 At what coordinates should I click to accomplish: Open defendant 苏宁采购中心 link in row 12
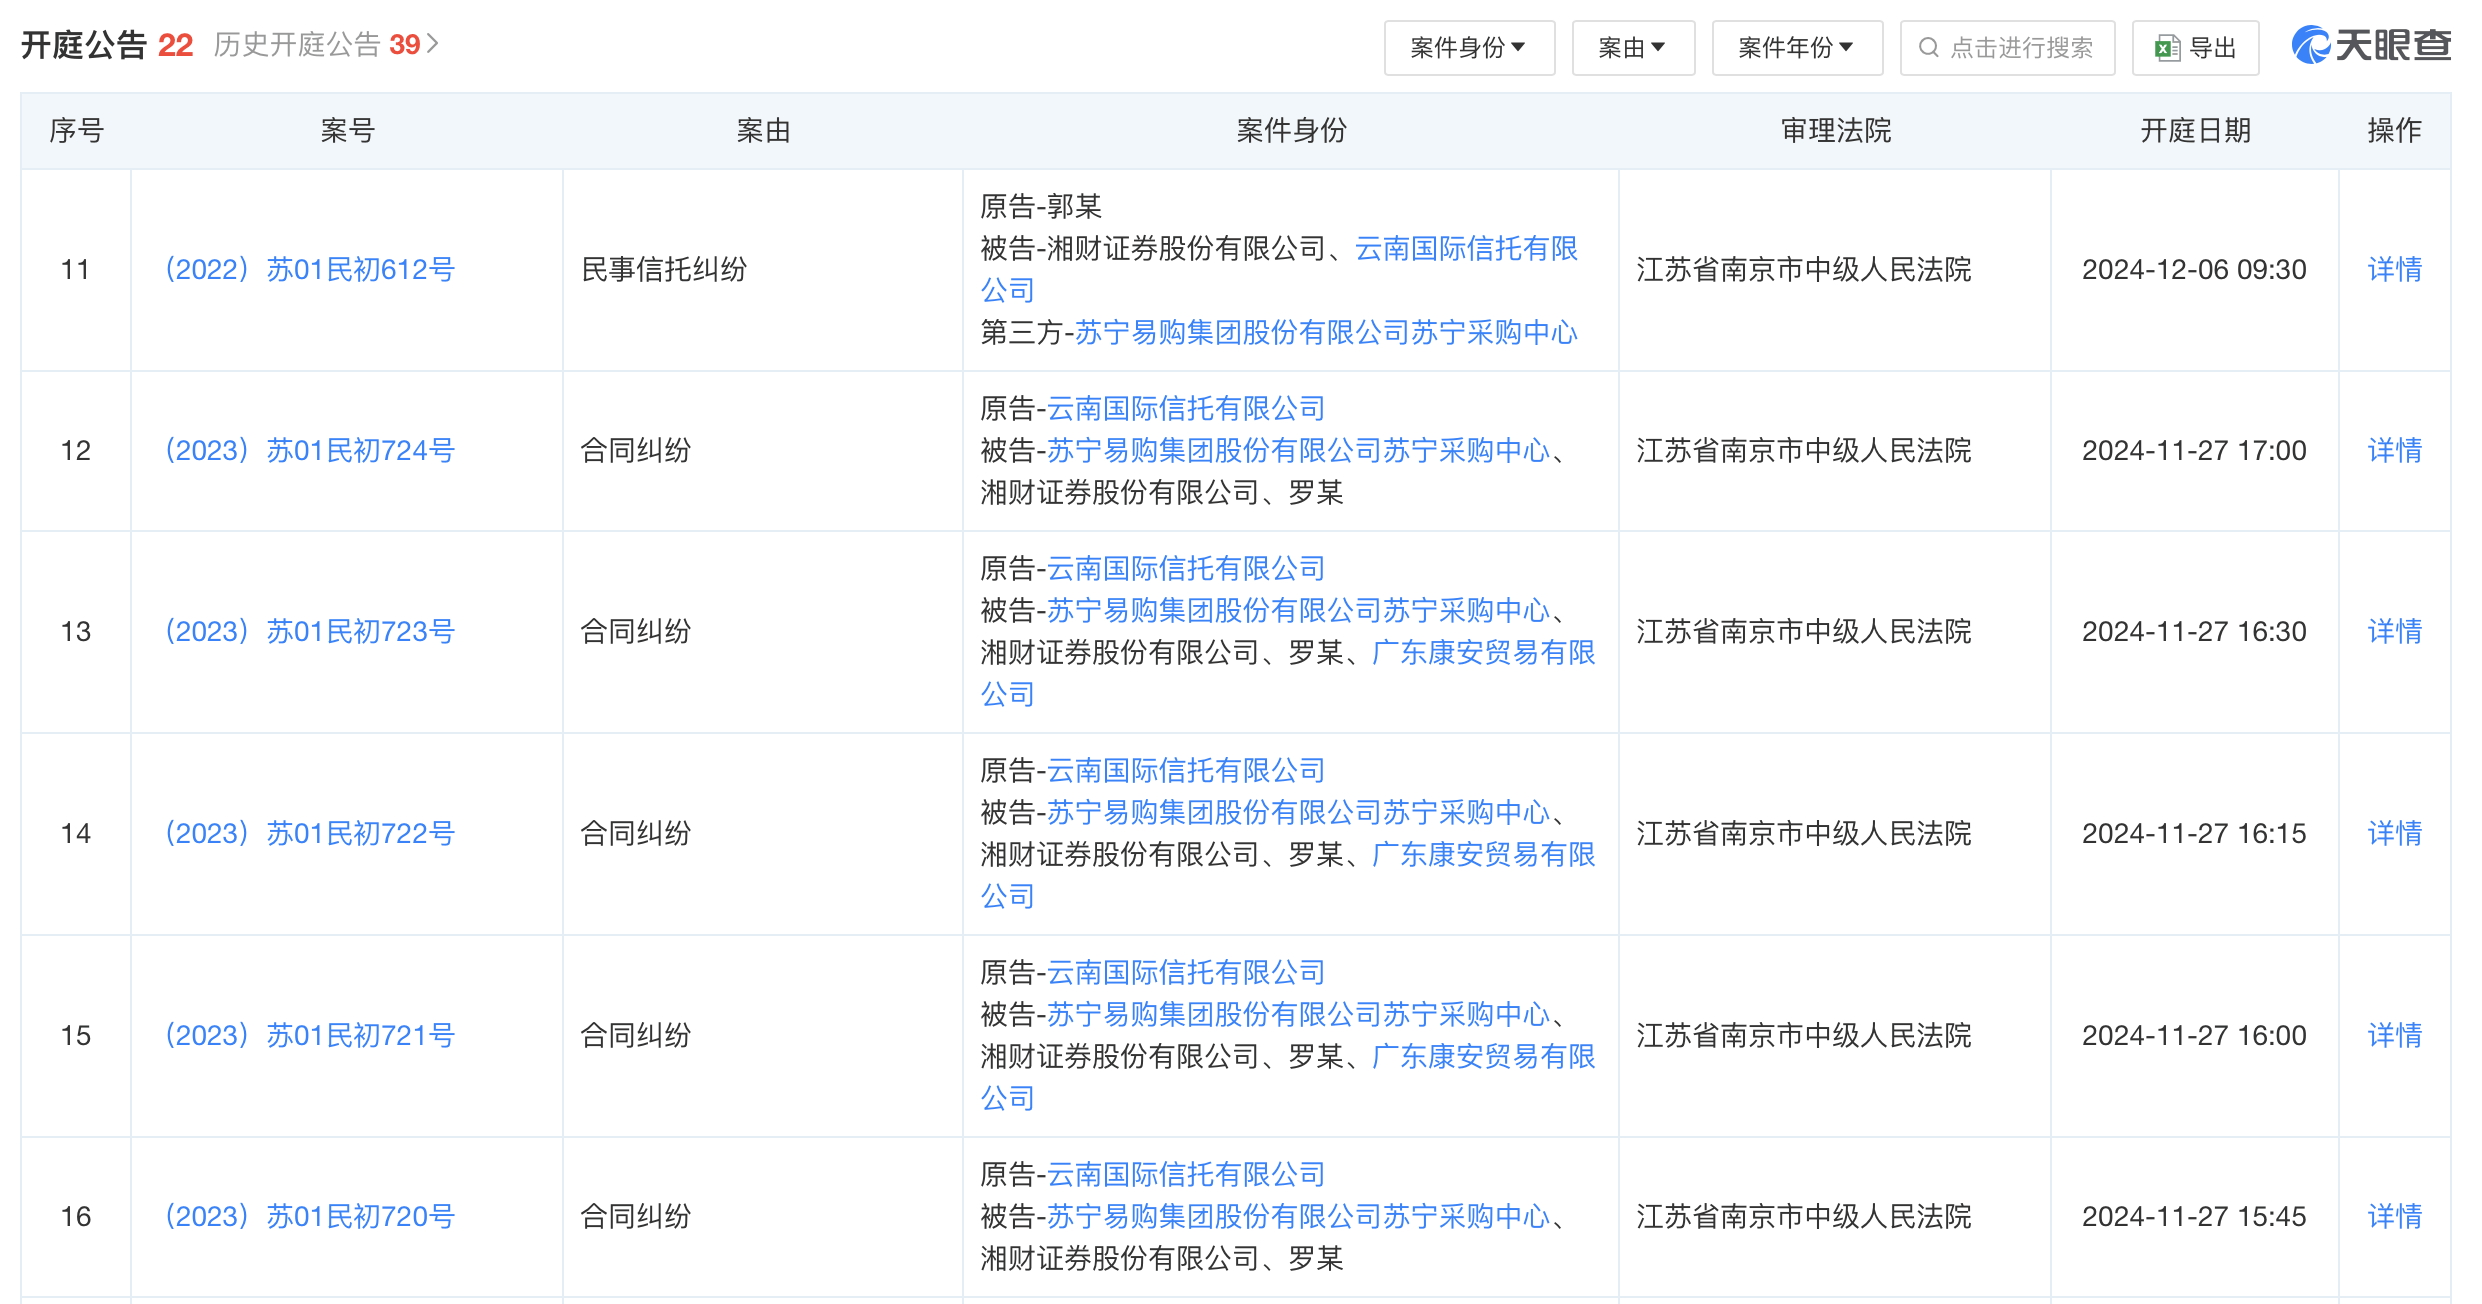[x=1298, y=450]
